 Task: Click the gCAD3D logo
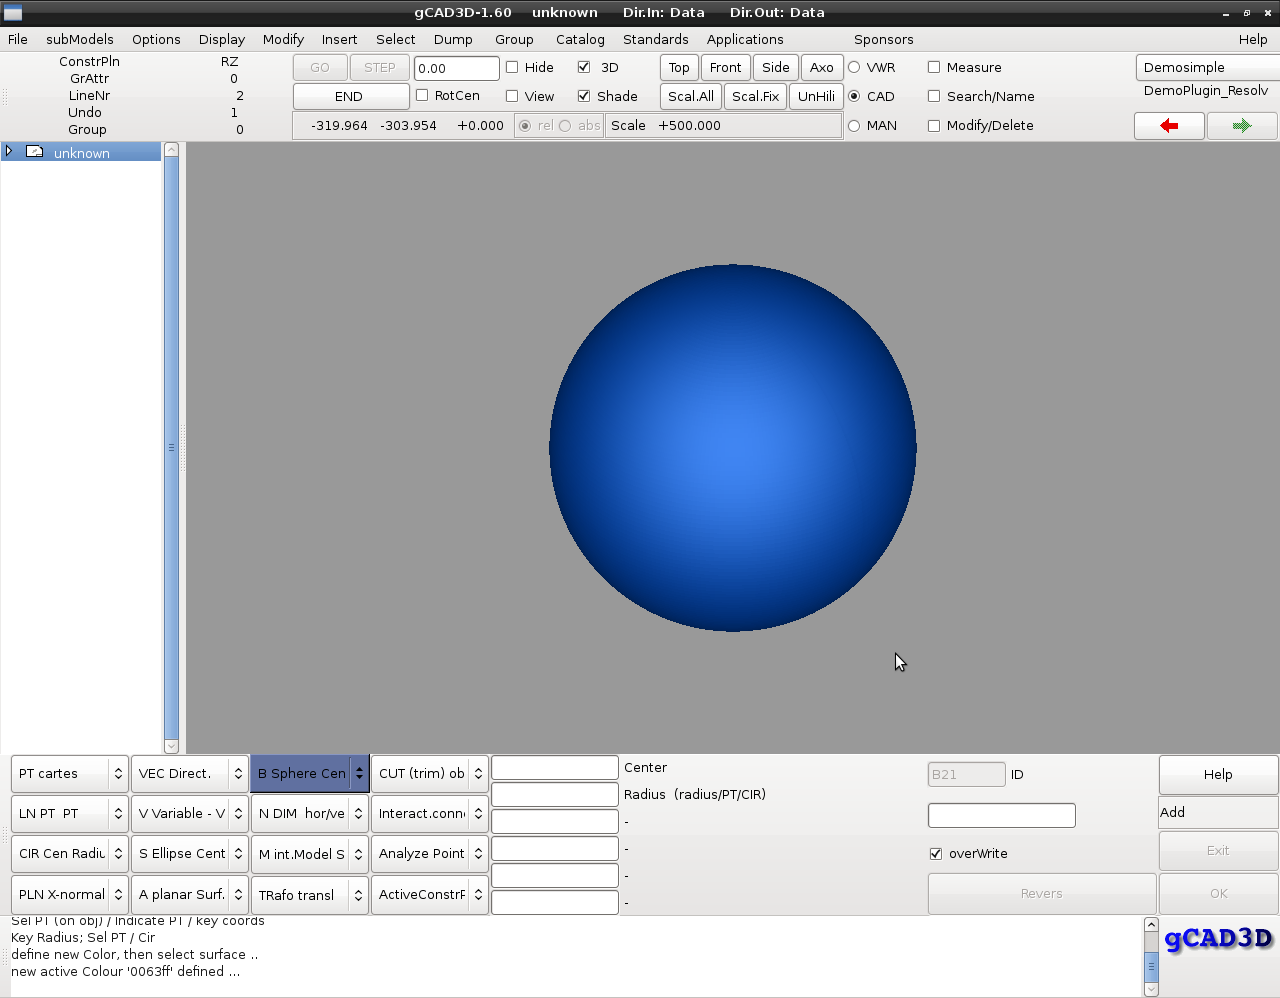[1219, 938]
